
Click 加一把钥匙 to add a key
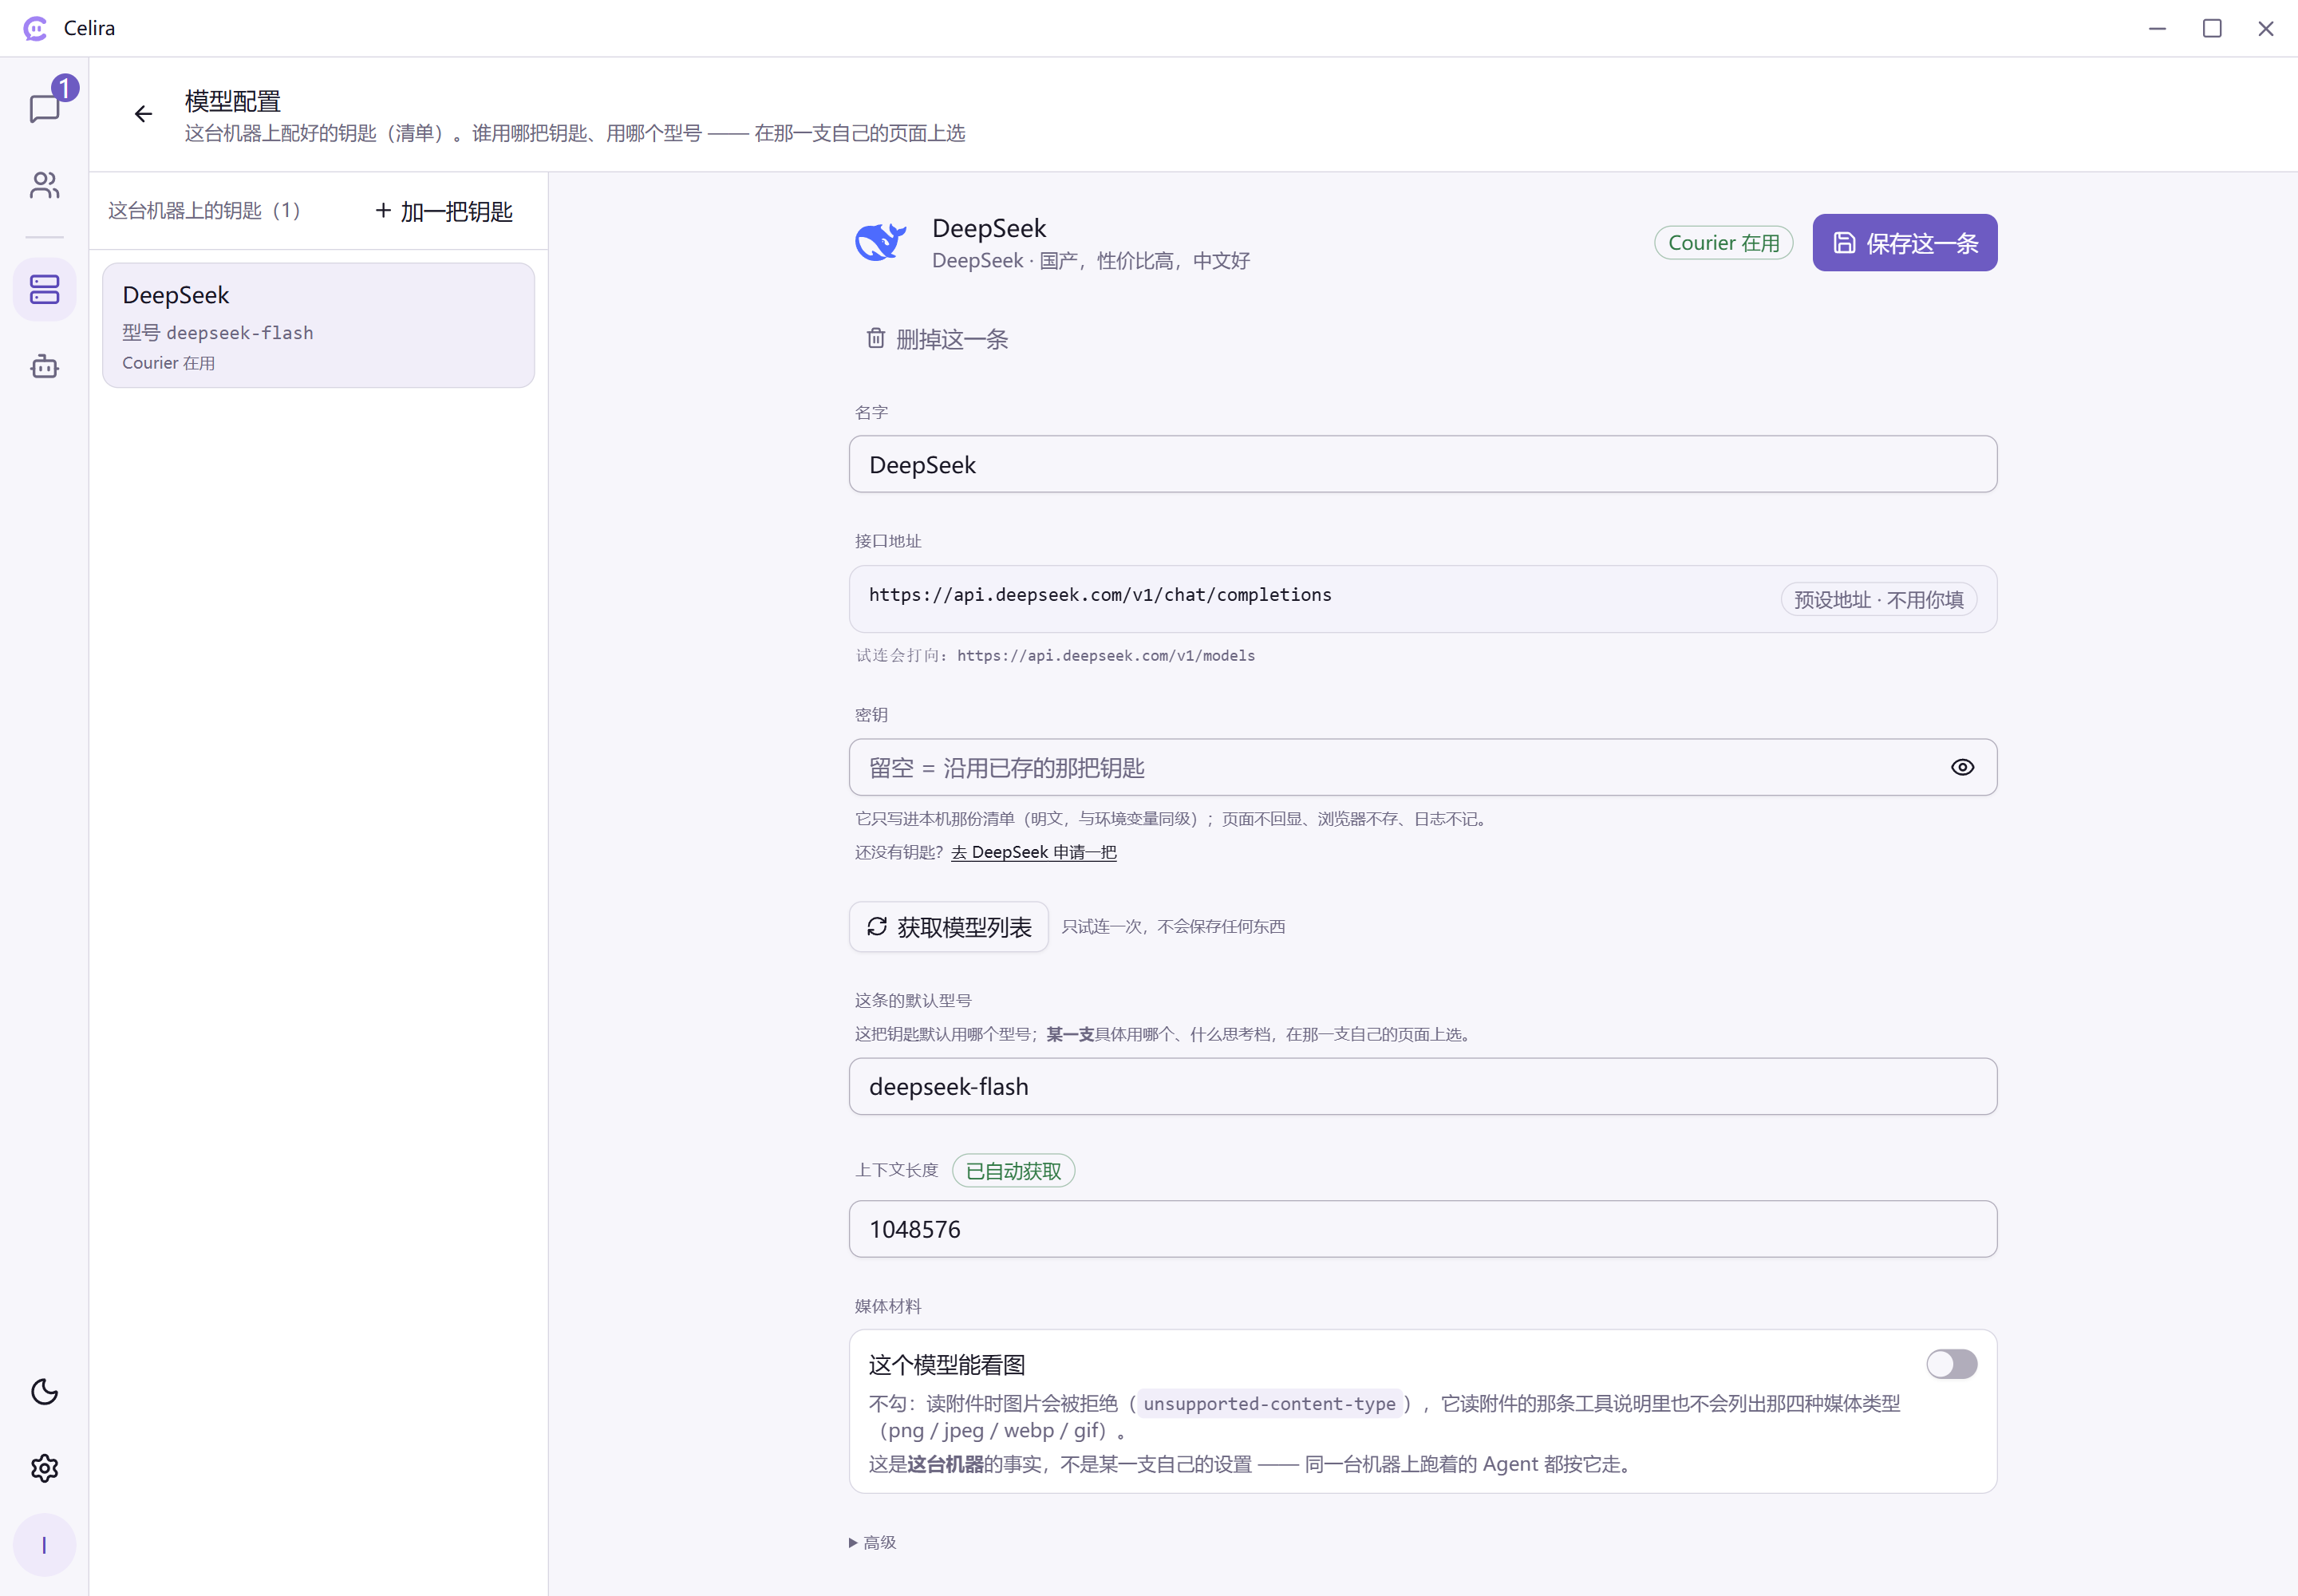tap(444, 211)
